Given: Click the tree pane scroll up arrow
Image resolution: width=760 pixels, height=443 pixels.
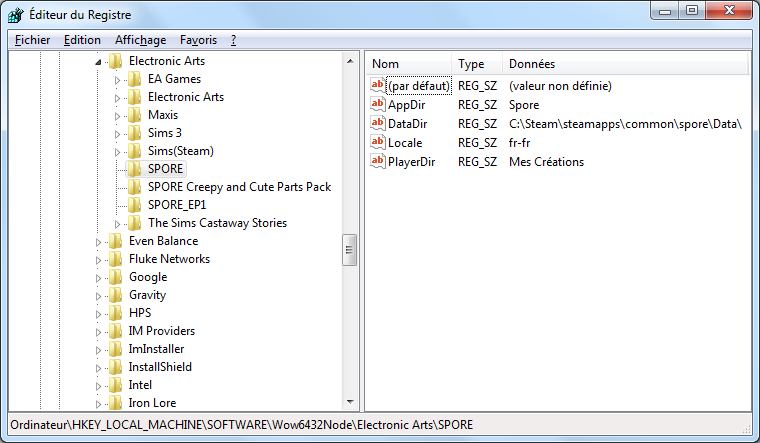Looking at the screenshot, I should coord(350,61).
